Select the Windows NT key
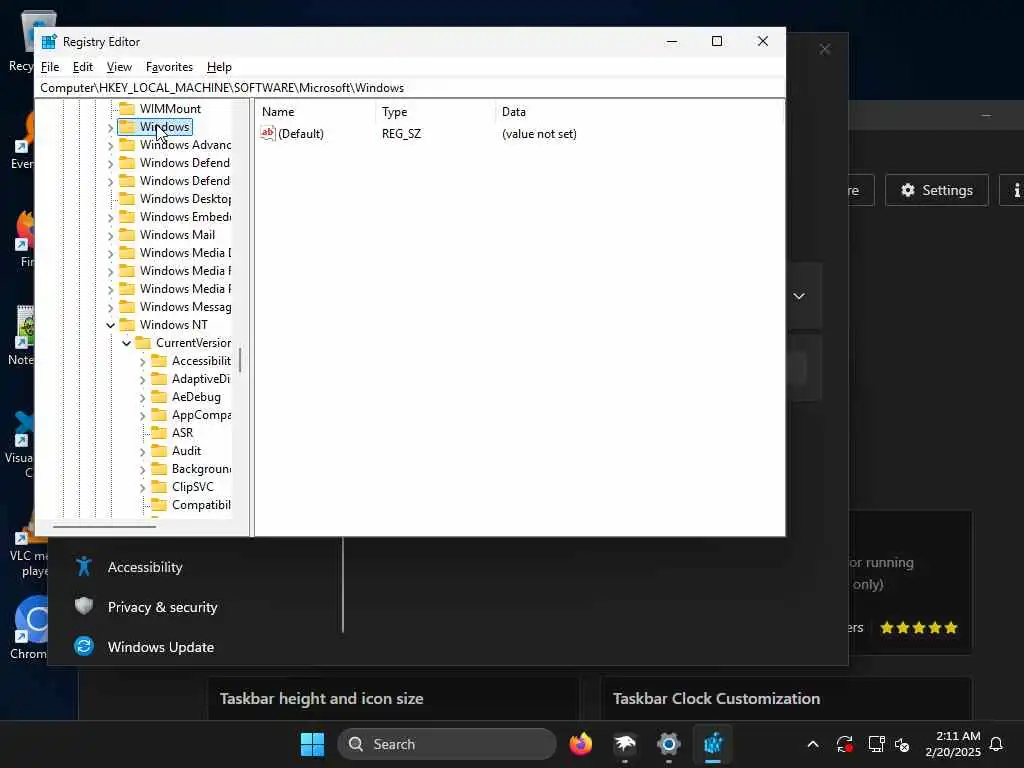 point(173,325)
